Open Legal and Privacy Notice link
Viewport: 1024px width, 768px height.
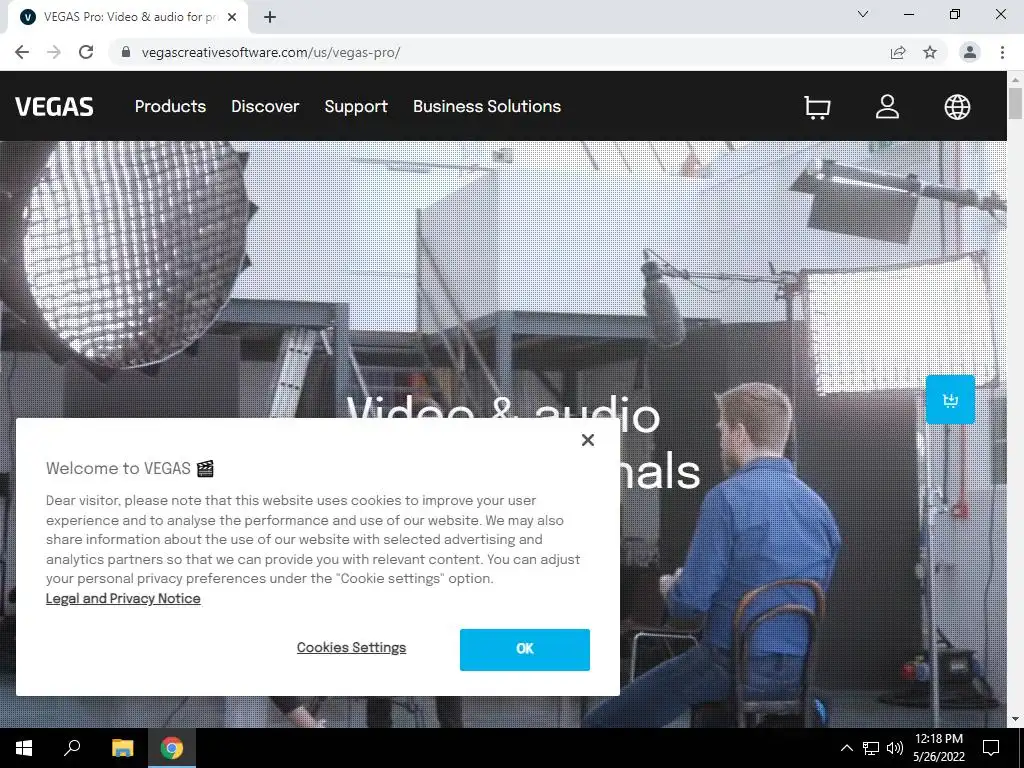pos(123,598)
